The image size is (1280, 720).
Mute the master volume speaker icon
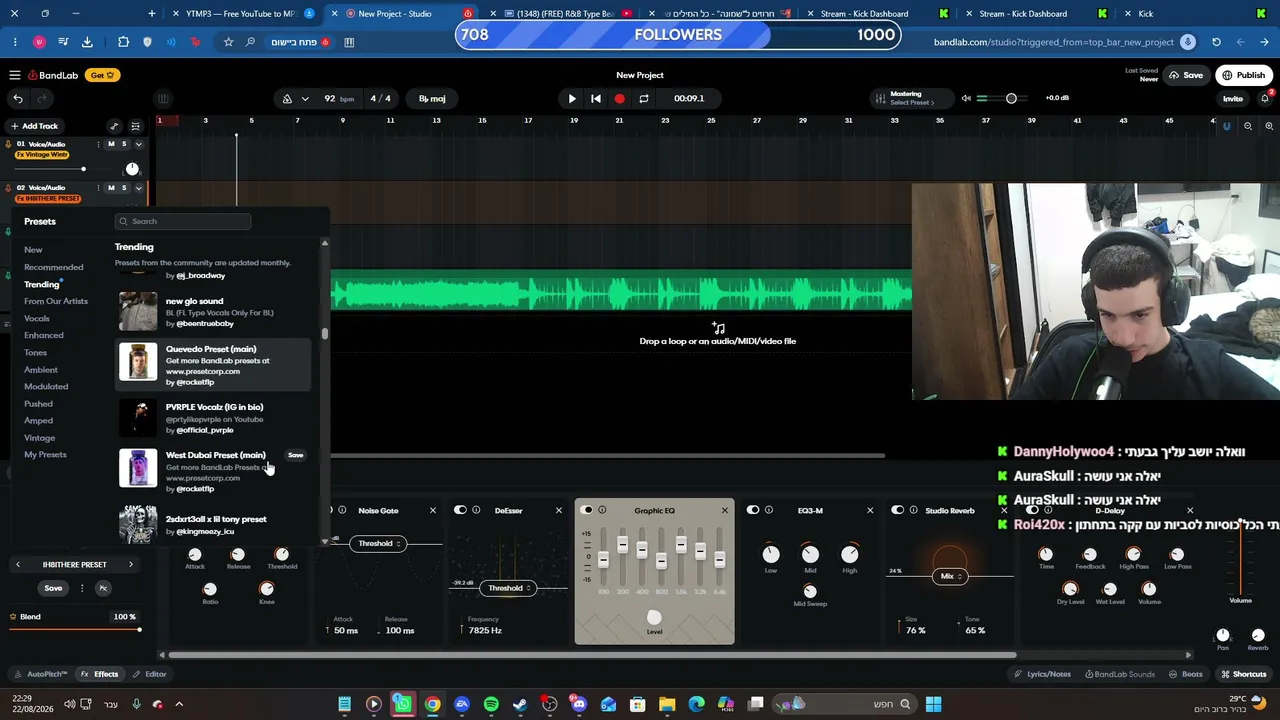pyautogui.click(x=966, y=98)
